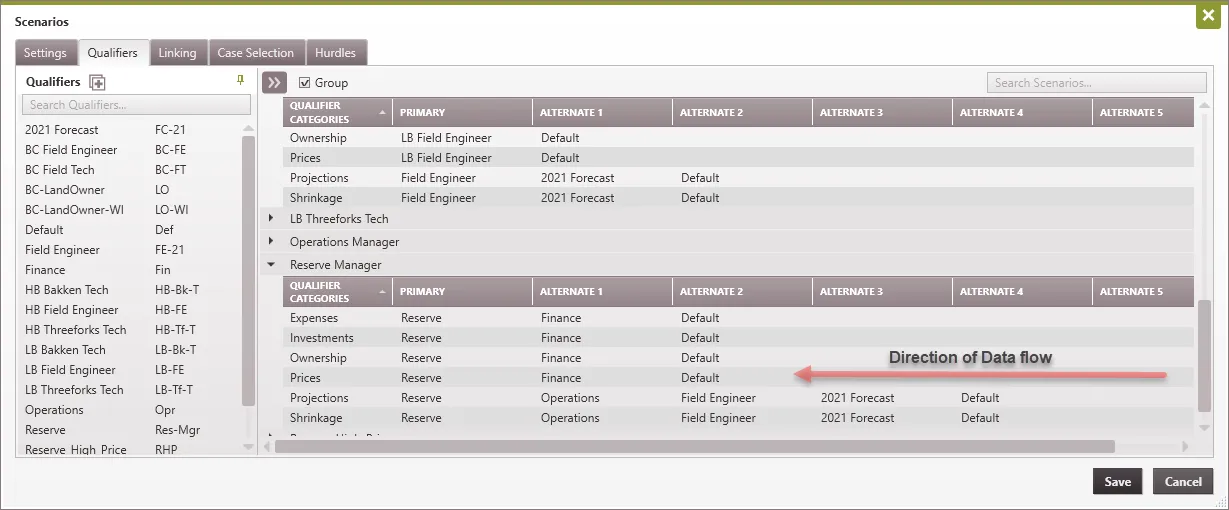Go to the Hurdles tab
The height and width of the screenshot is (510, 1229).
point(335,53)
